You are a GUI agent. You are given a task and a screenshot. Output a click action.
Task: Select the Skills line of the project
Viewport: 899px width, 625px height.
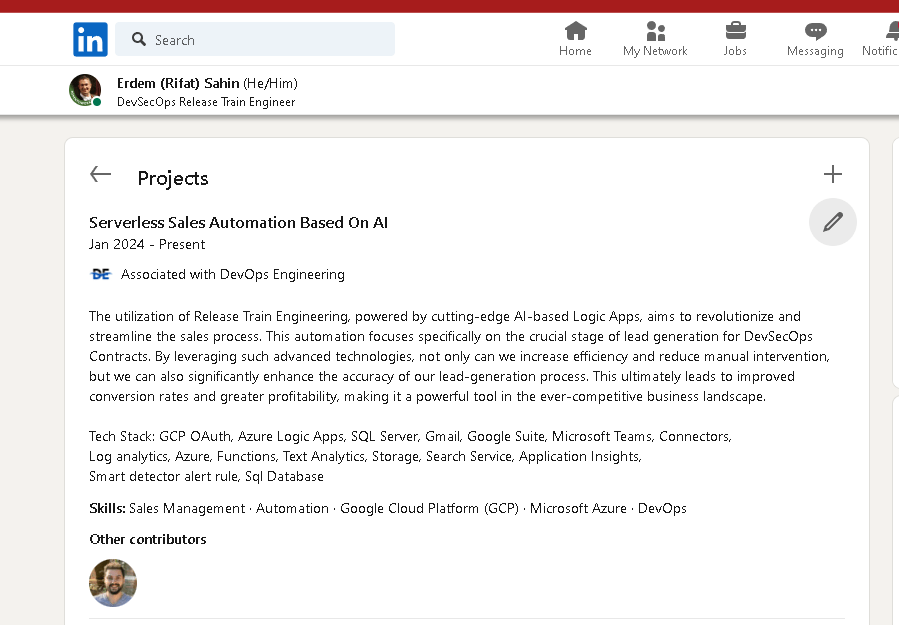click(x=388, y=509)
